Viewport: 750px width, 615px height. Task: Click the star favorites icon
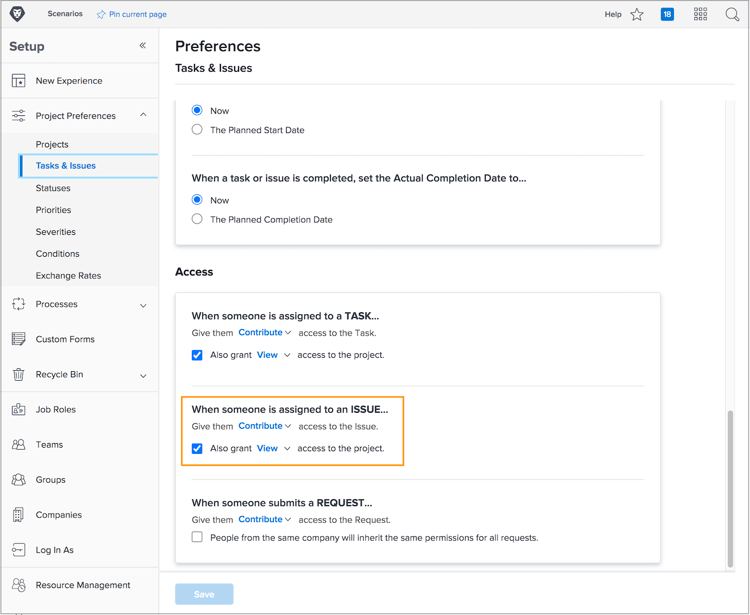click(x=637, y=14)
